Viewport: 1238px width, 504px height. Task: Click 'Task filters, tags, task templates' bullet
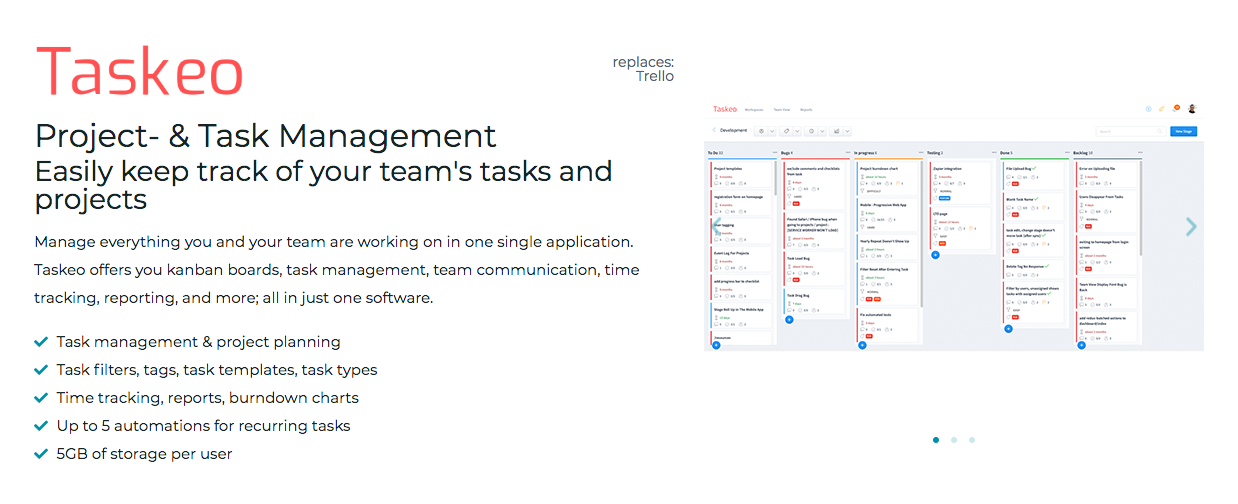coord(217,370)
